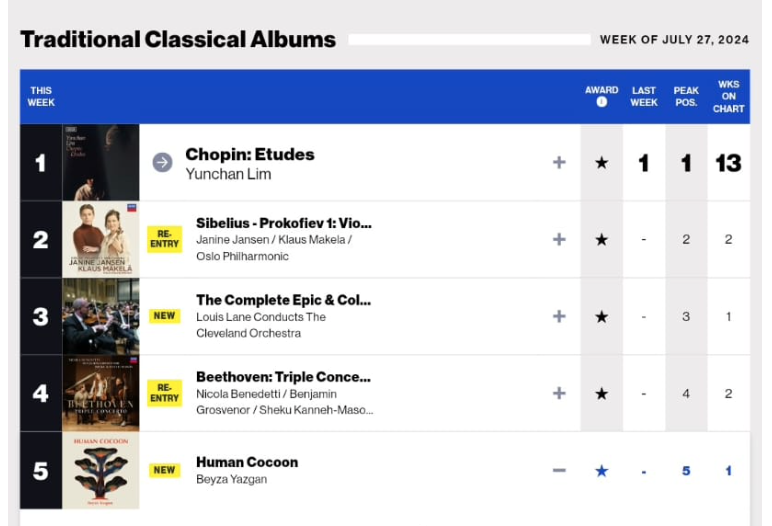772x526 pixels.
Task: Collapse the Human Cocoon row with minus
Action: click(559, 470)
